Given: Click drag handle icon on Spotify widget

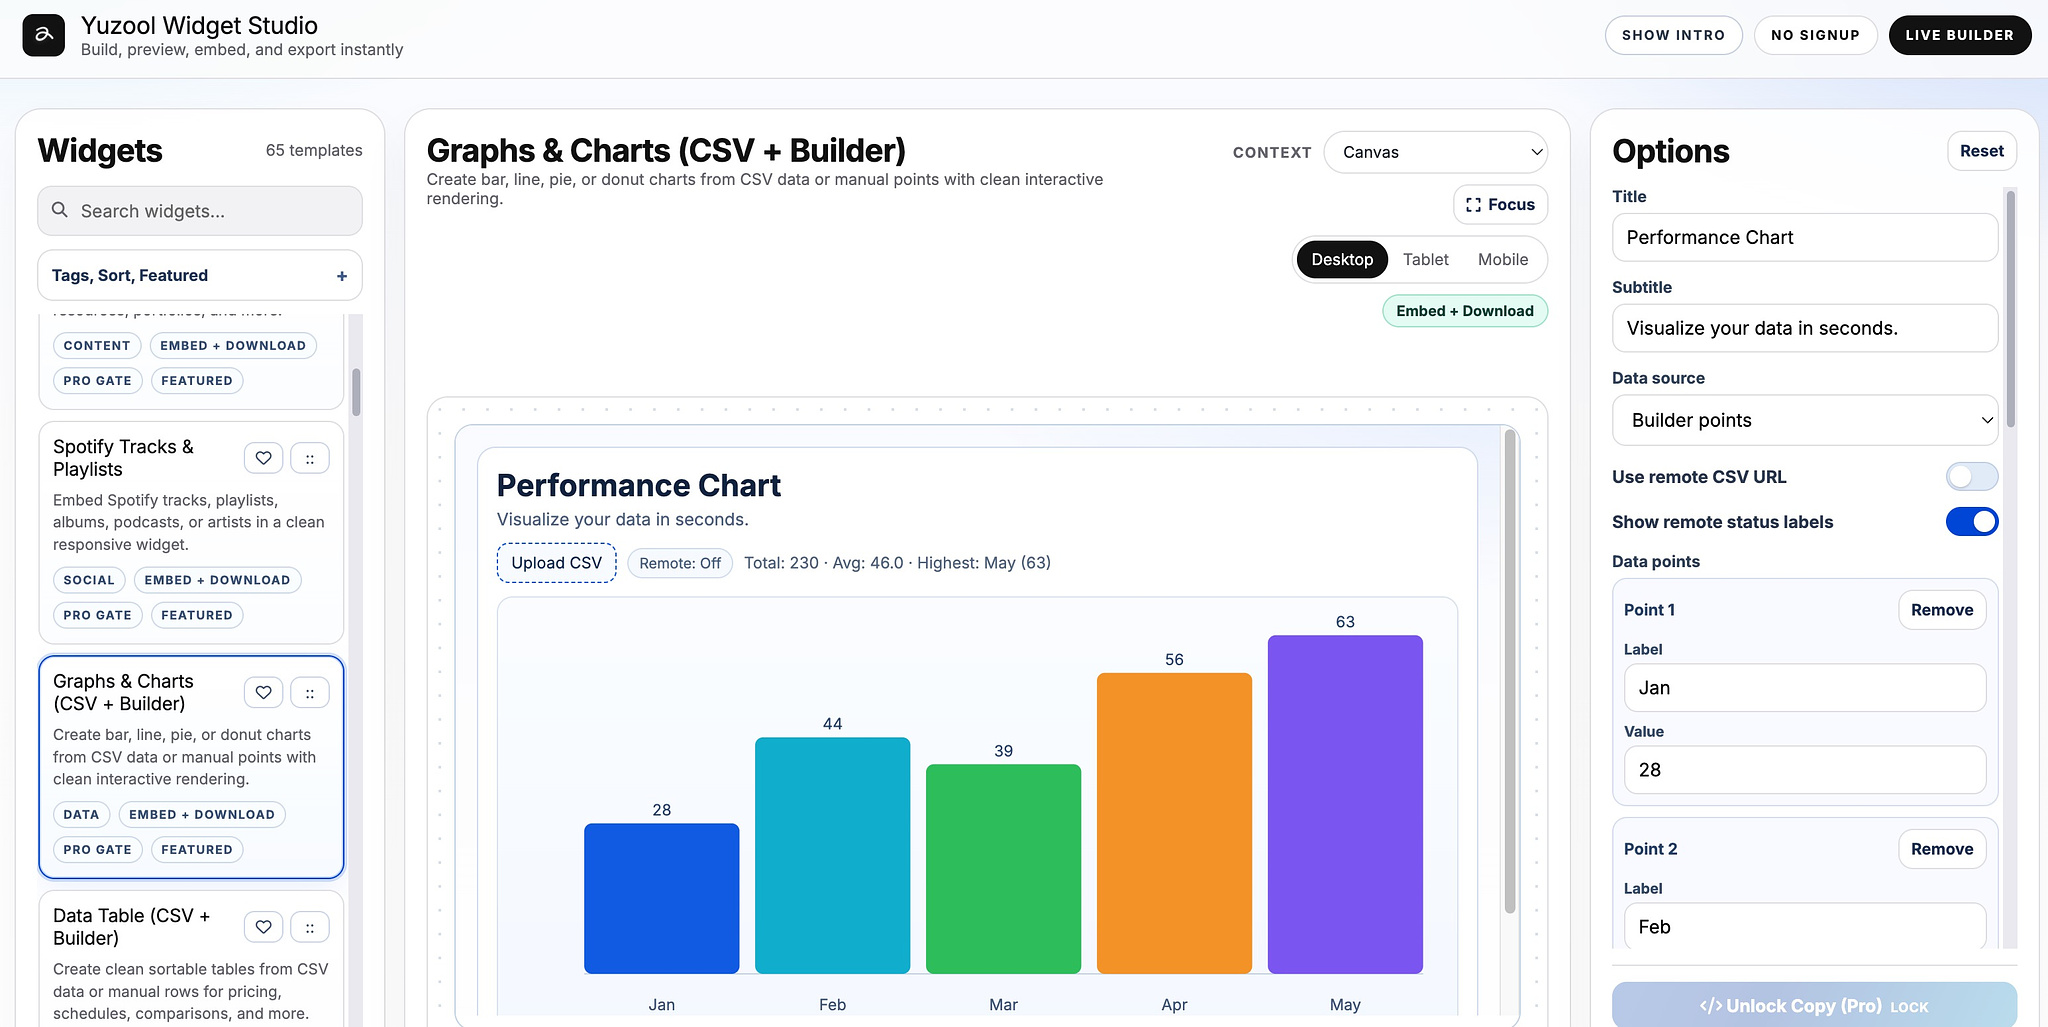Looking at the screenshot, I should (310, 458).
